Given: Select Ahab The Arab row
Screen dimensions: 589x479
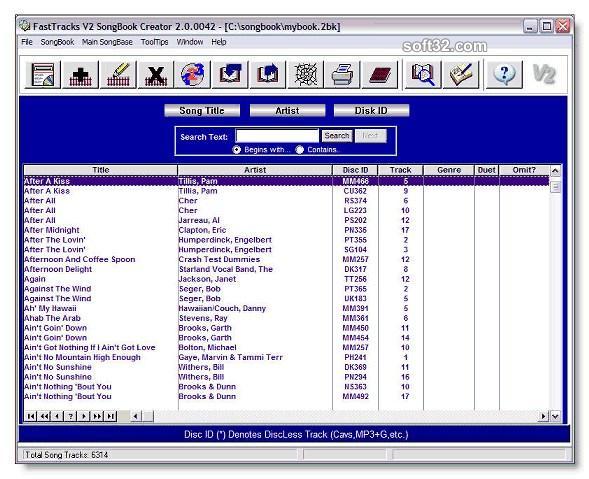Looking at the screenshot, I should 286,318.
